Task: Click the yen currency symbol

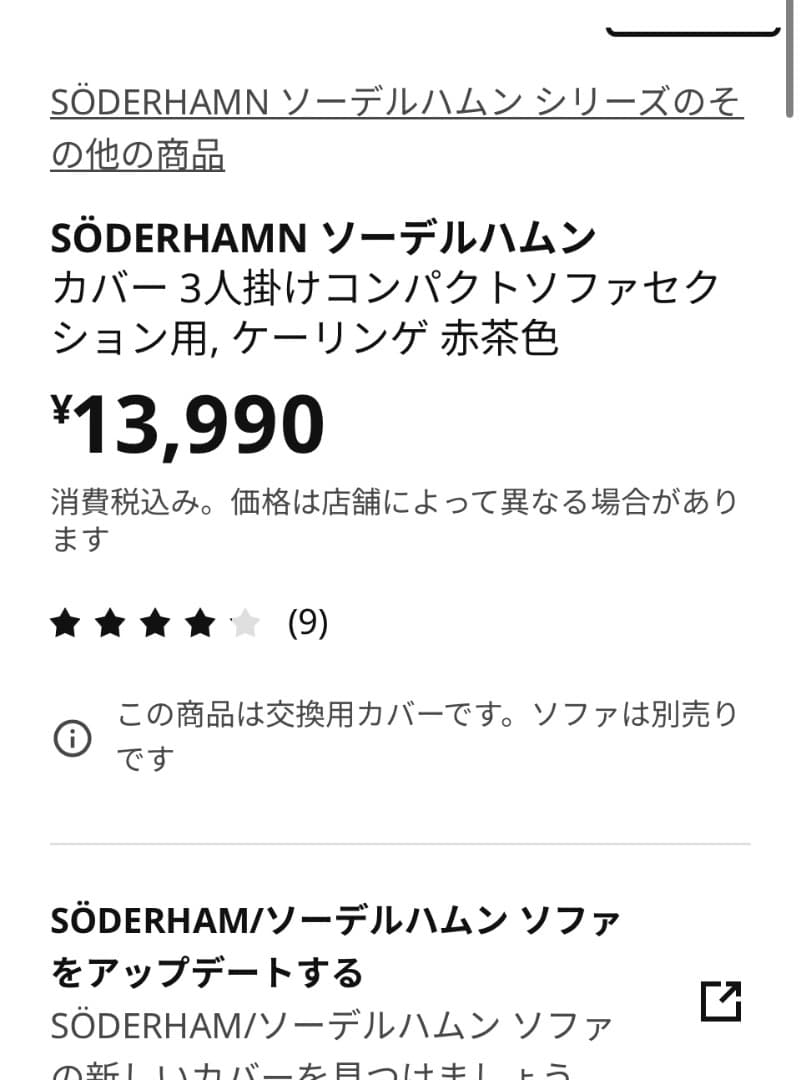Action: (x=61, y=408)
